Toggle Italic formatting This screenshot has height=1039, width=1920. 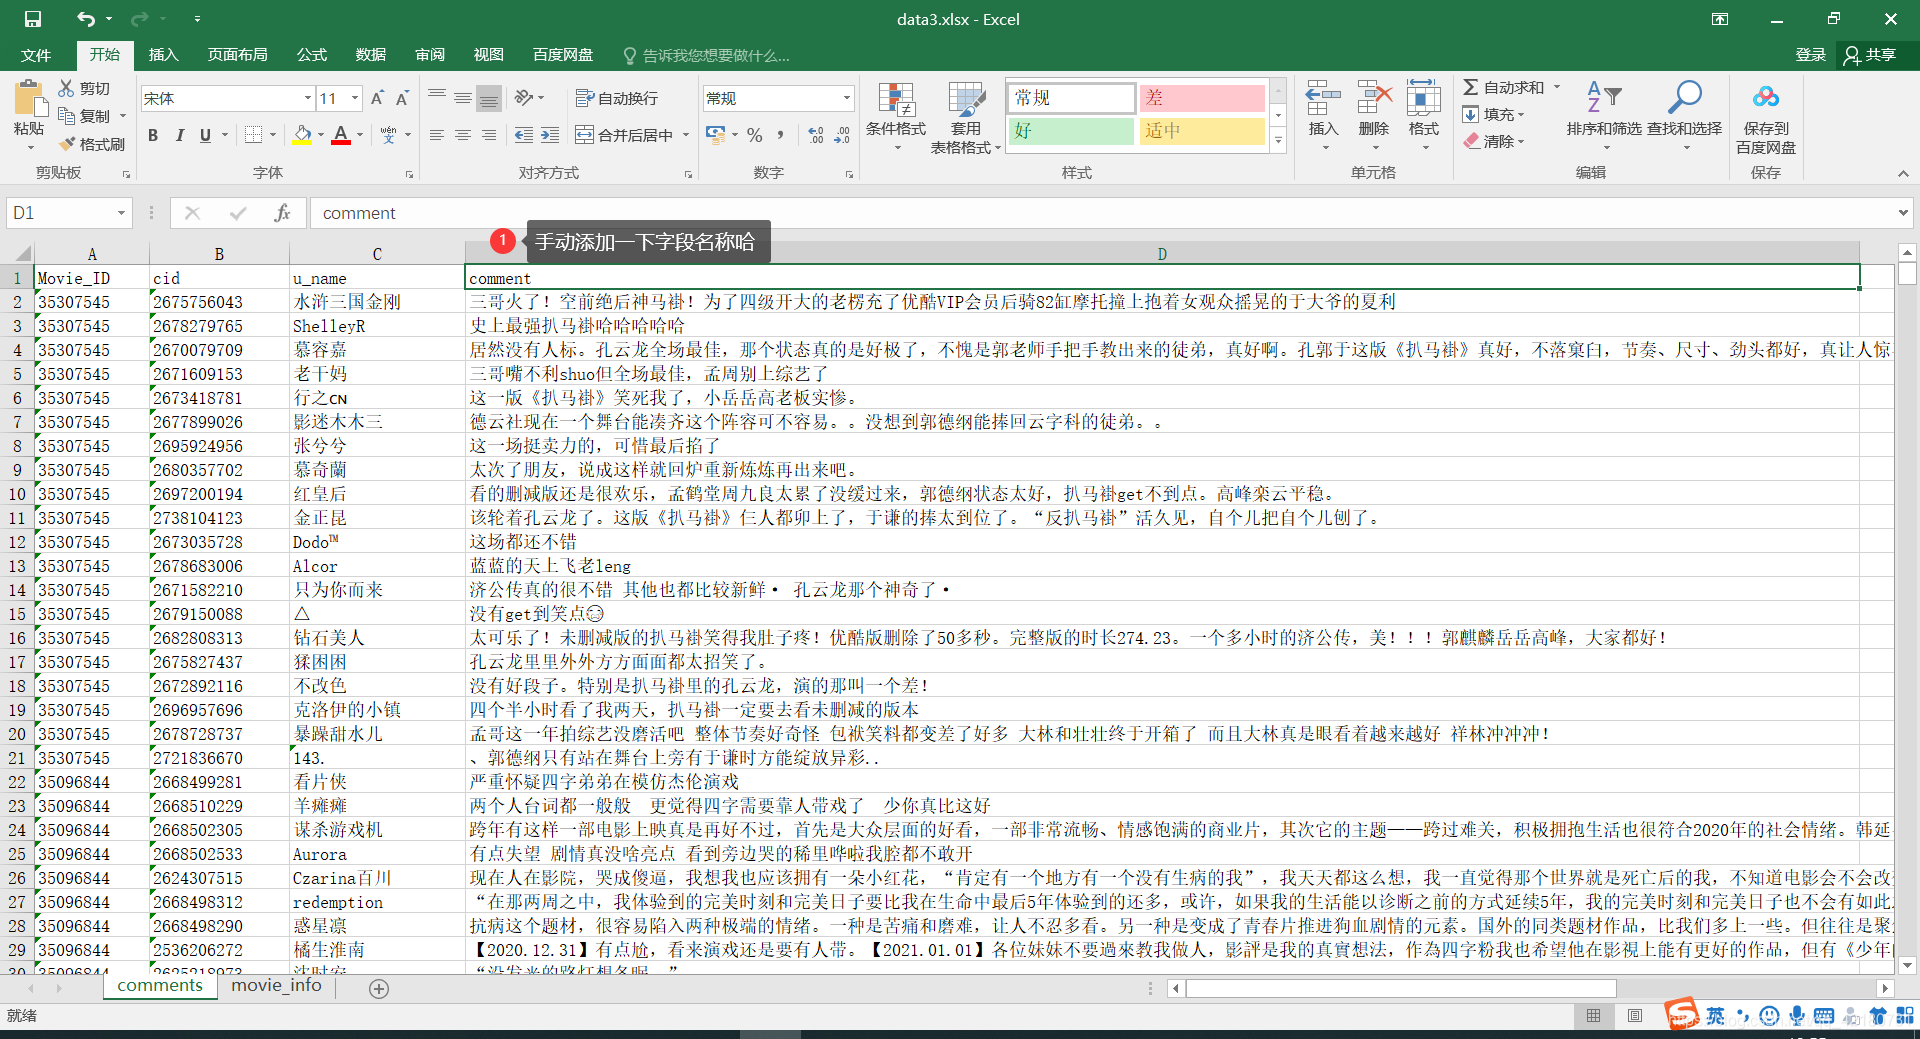pyautogui.click(x=179, y=135)
